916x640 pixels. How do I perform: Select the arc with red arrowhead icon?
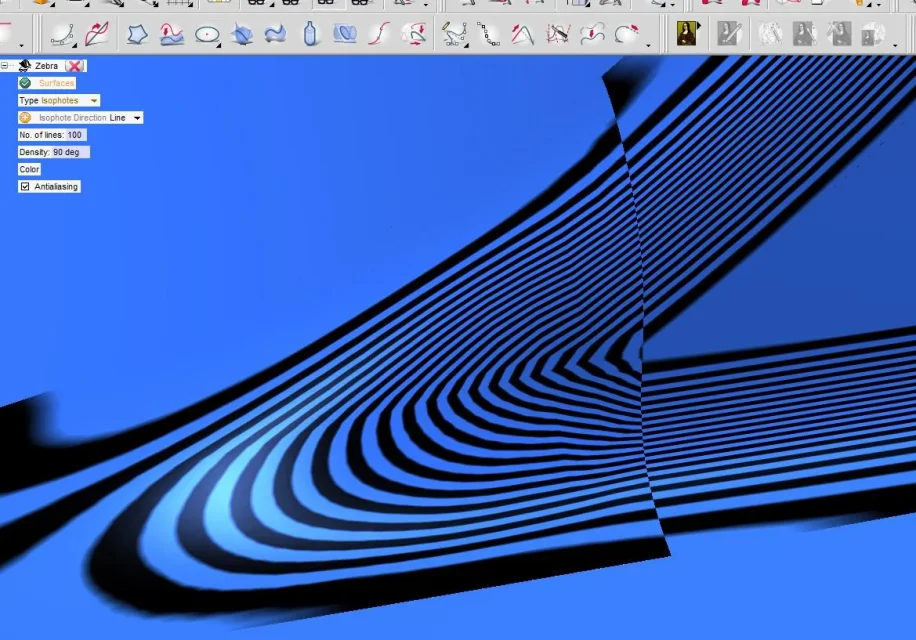[626, 34]
